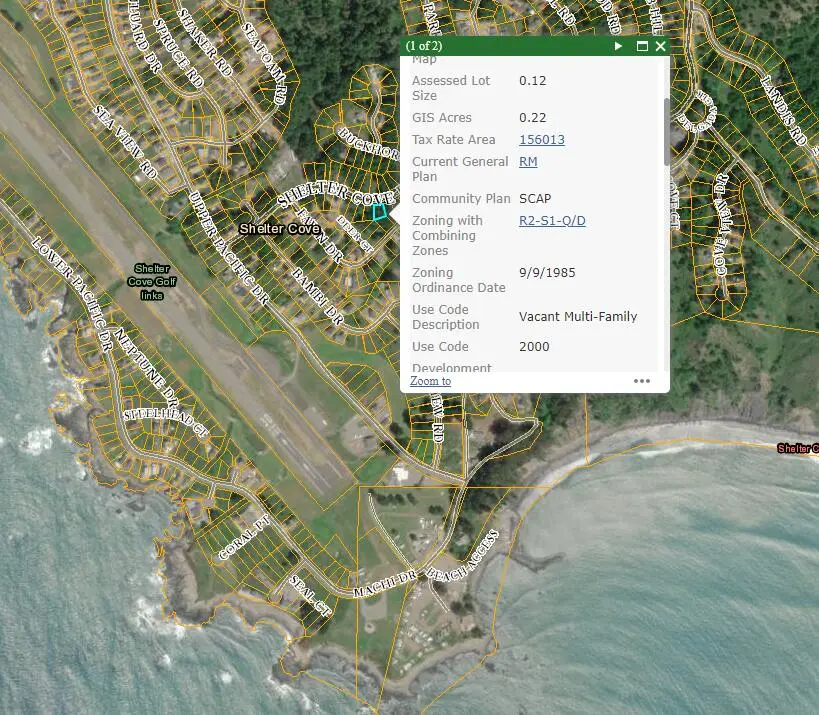Click the red Shelter Cove label at right edge
Screen dimensions: 819x715
click(x=797, y=449)
